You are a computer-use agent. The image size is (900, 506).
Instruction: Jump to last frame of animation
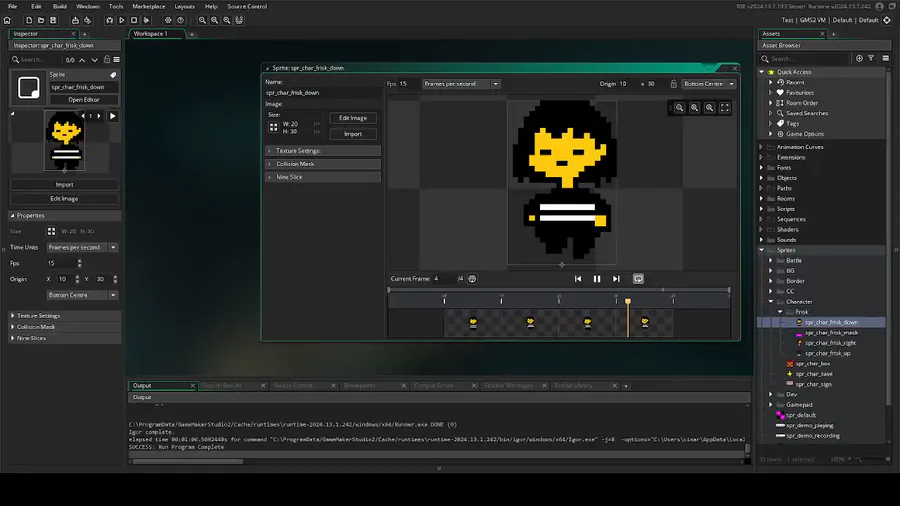(x=616, y=279)
